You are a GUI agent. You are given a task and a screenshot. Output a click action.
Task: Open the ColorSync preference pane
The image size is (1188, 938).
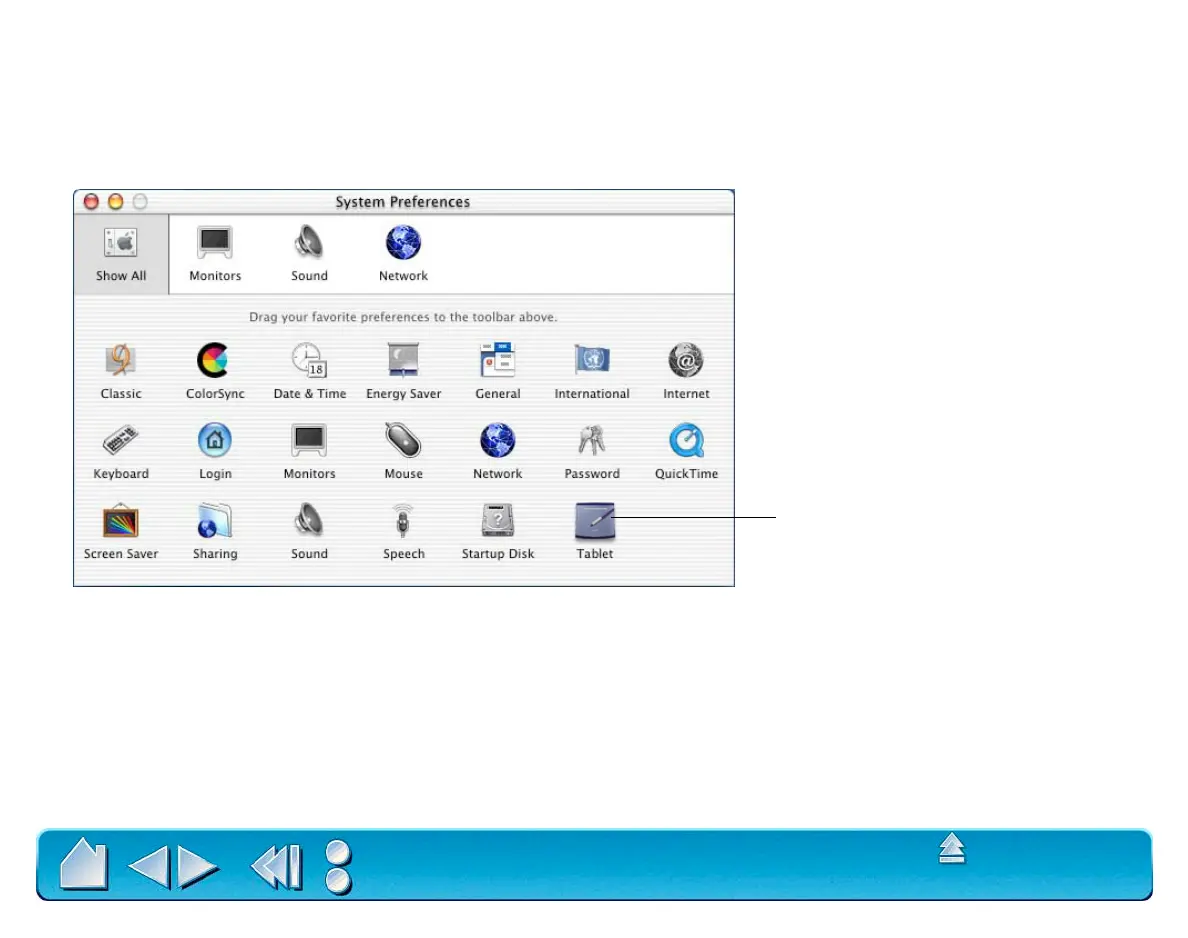[215, 371]
